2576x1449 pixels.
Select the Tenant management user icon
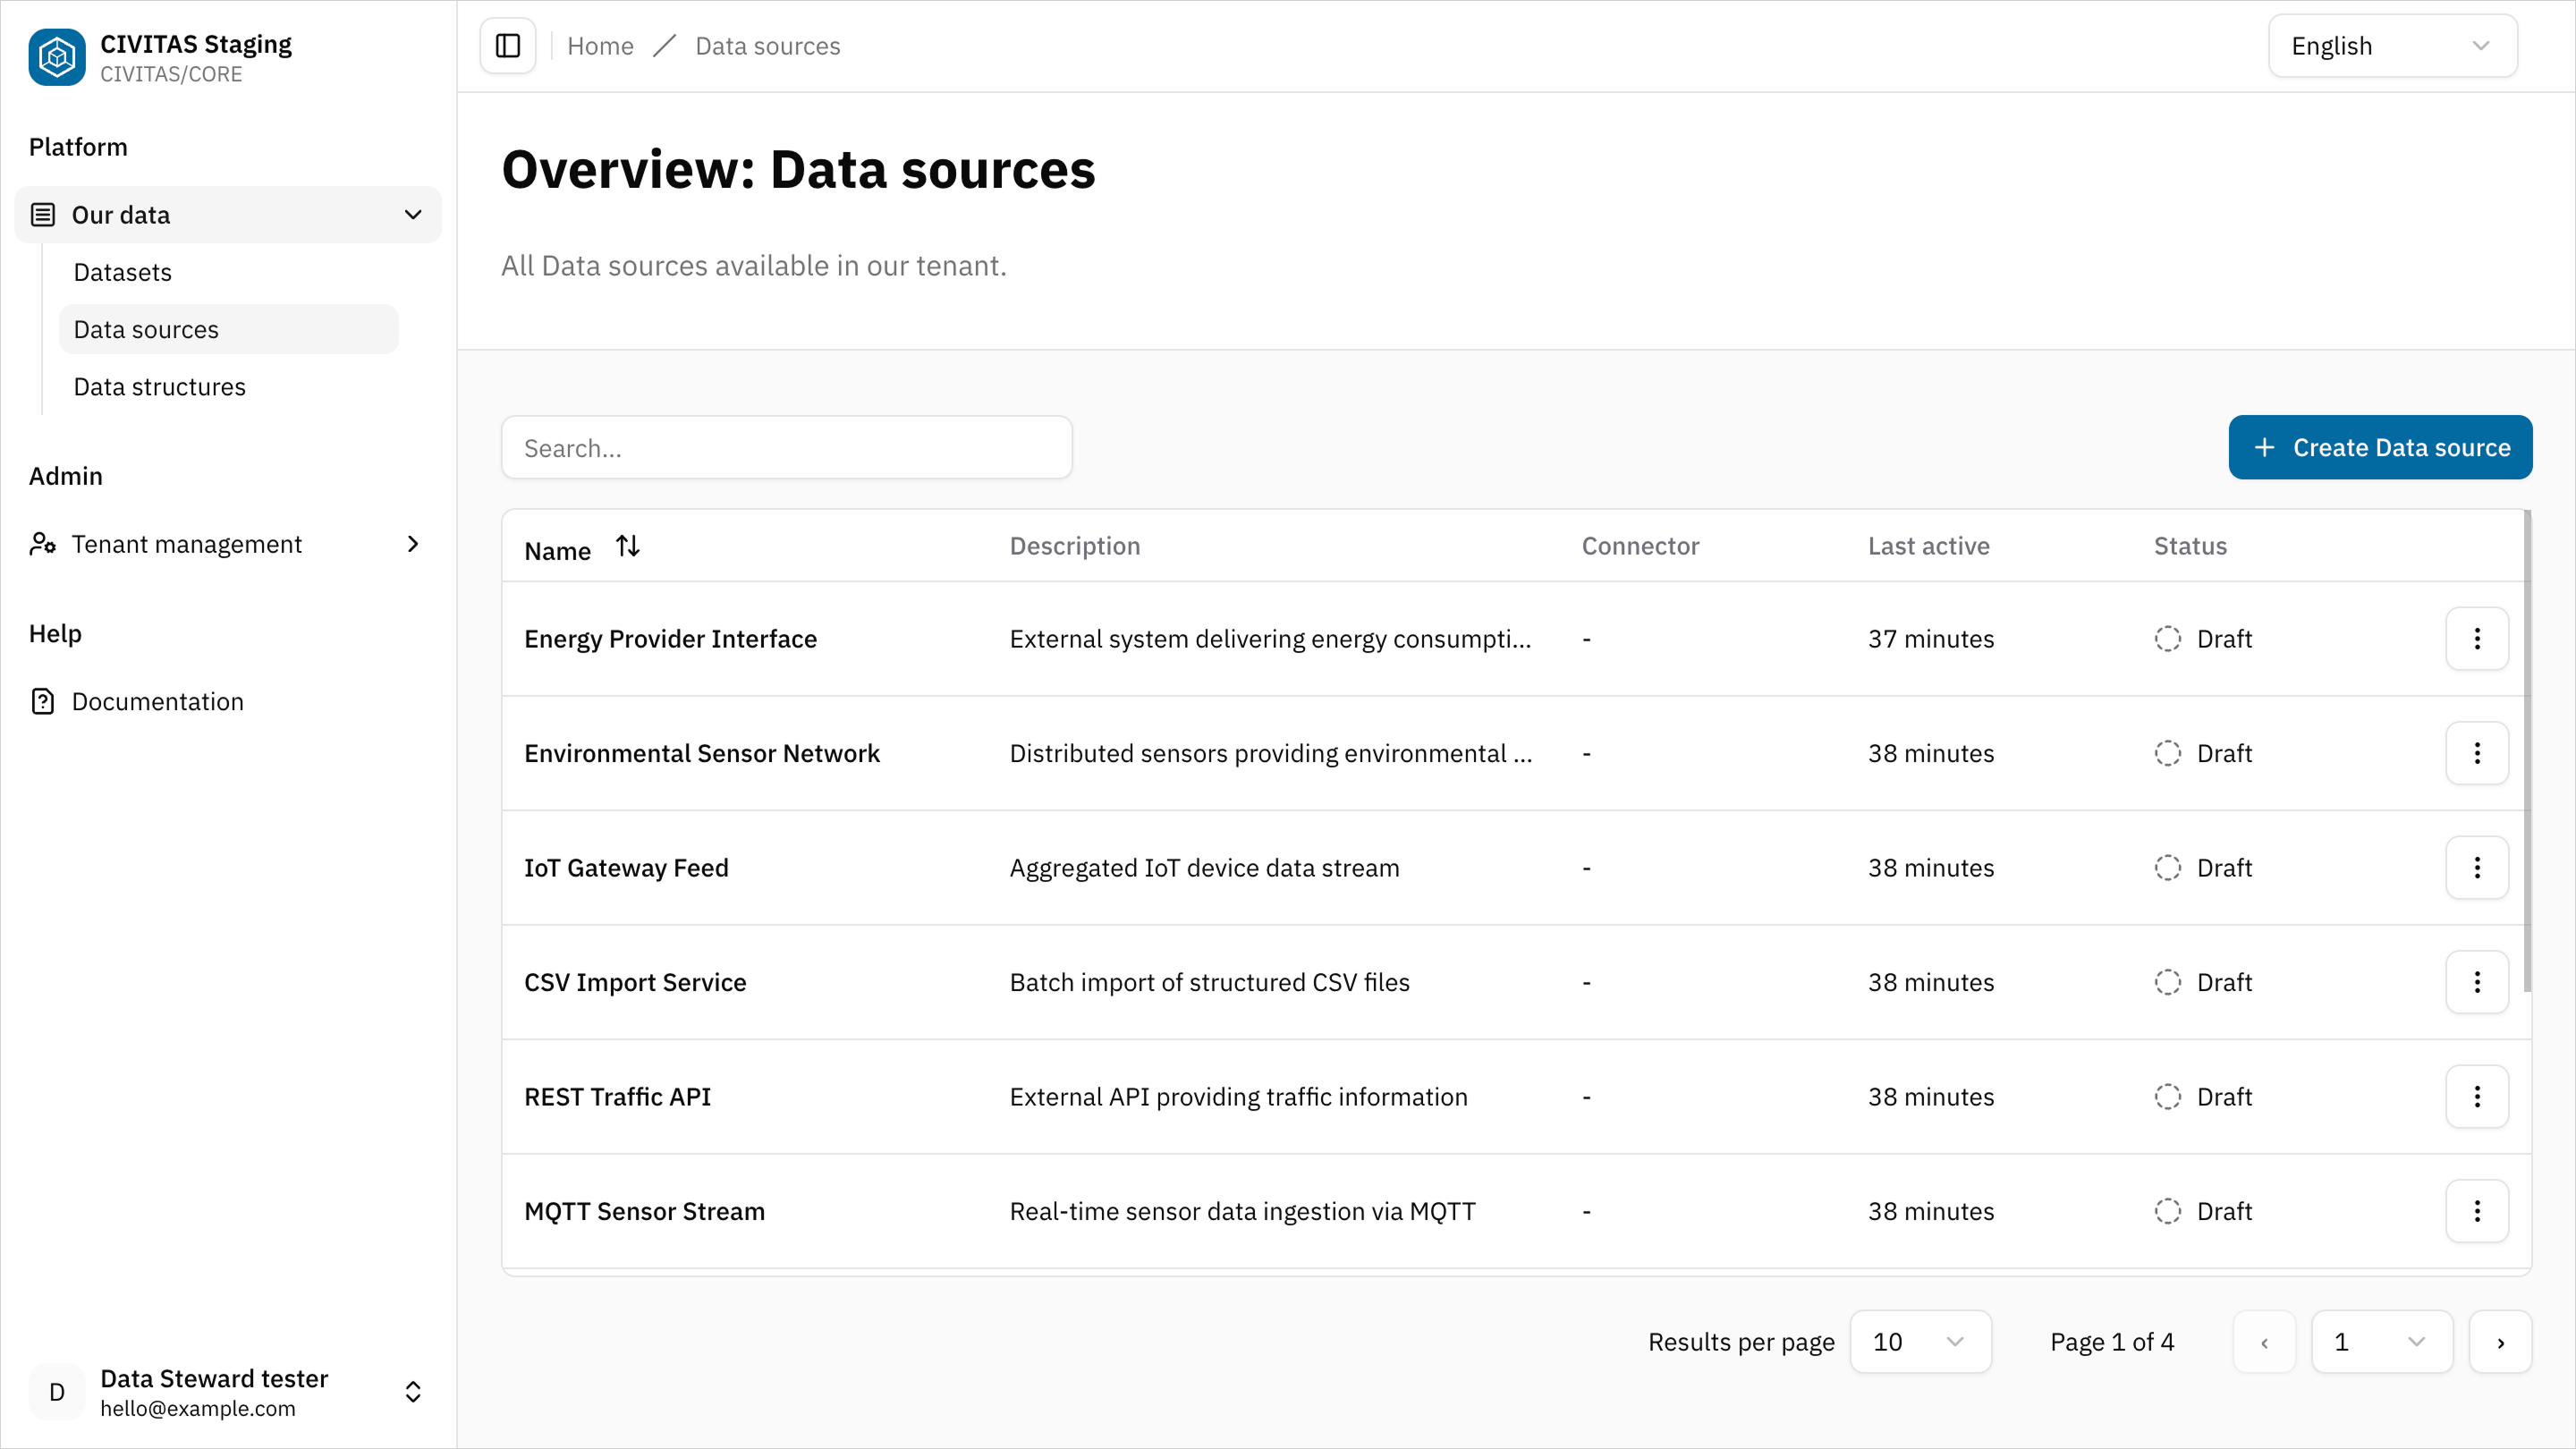(43, 543)
